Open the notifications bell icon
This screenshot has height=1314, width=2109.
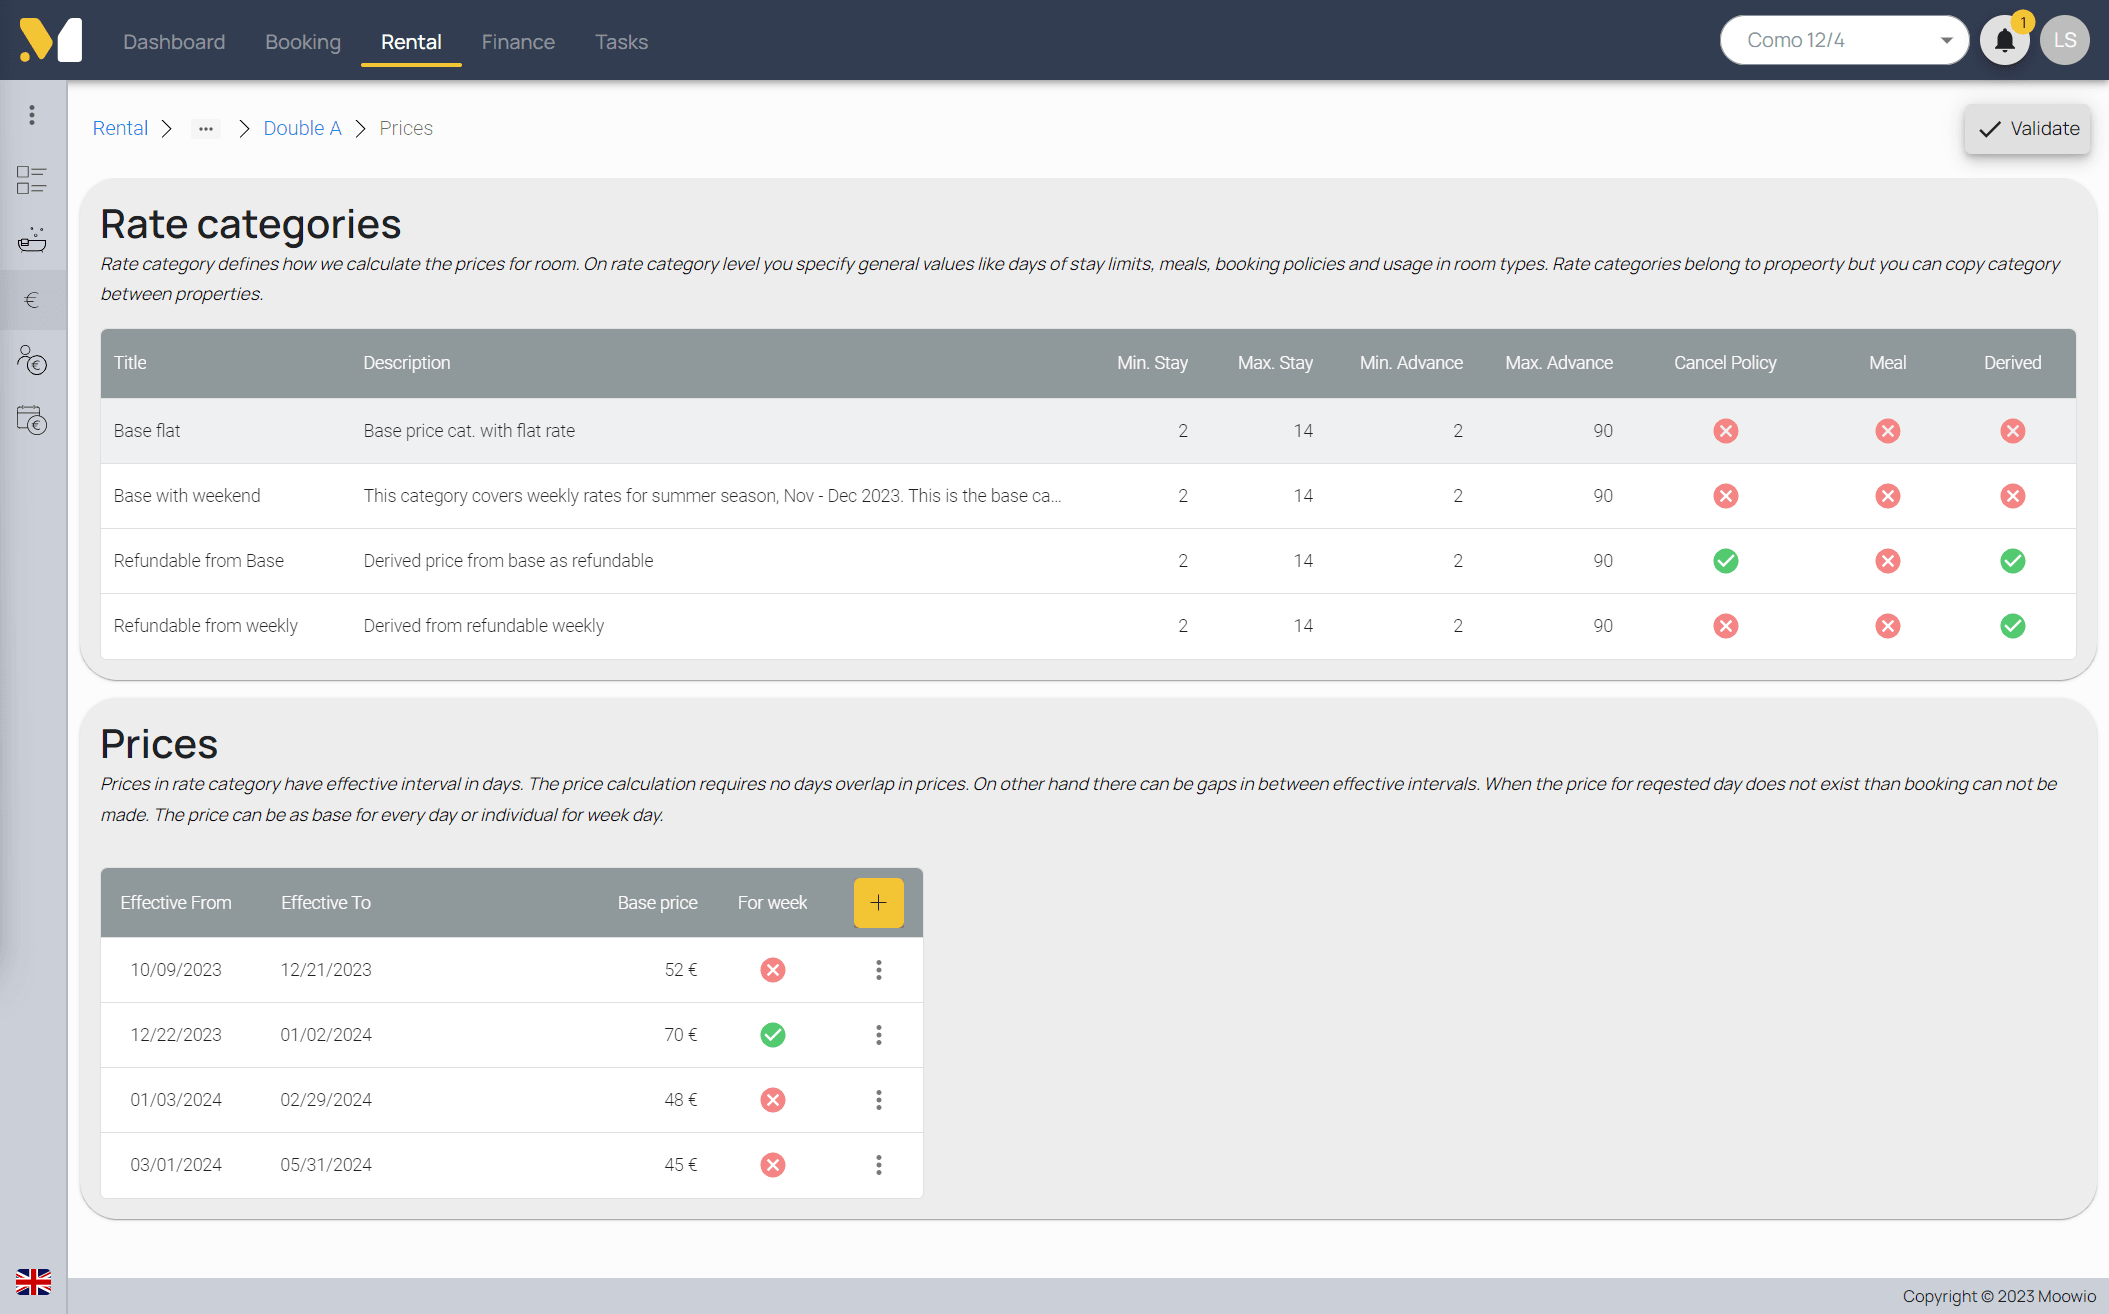2004,41
